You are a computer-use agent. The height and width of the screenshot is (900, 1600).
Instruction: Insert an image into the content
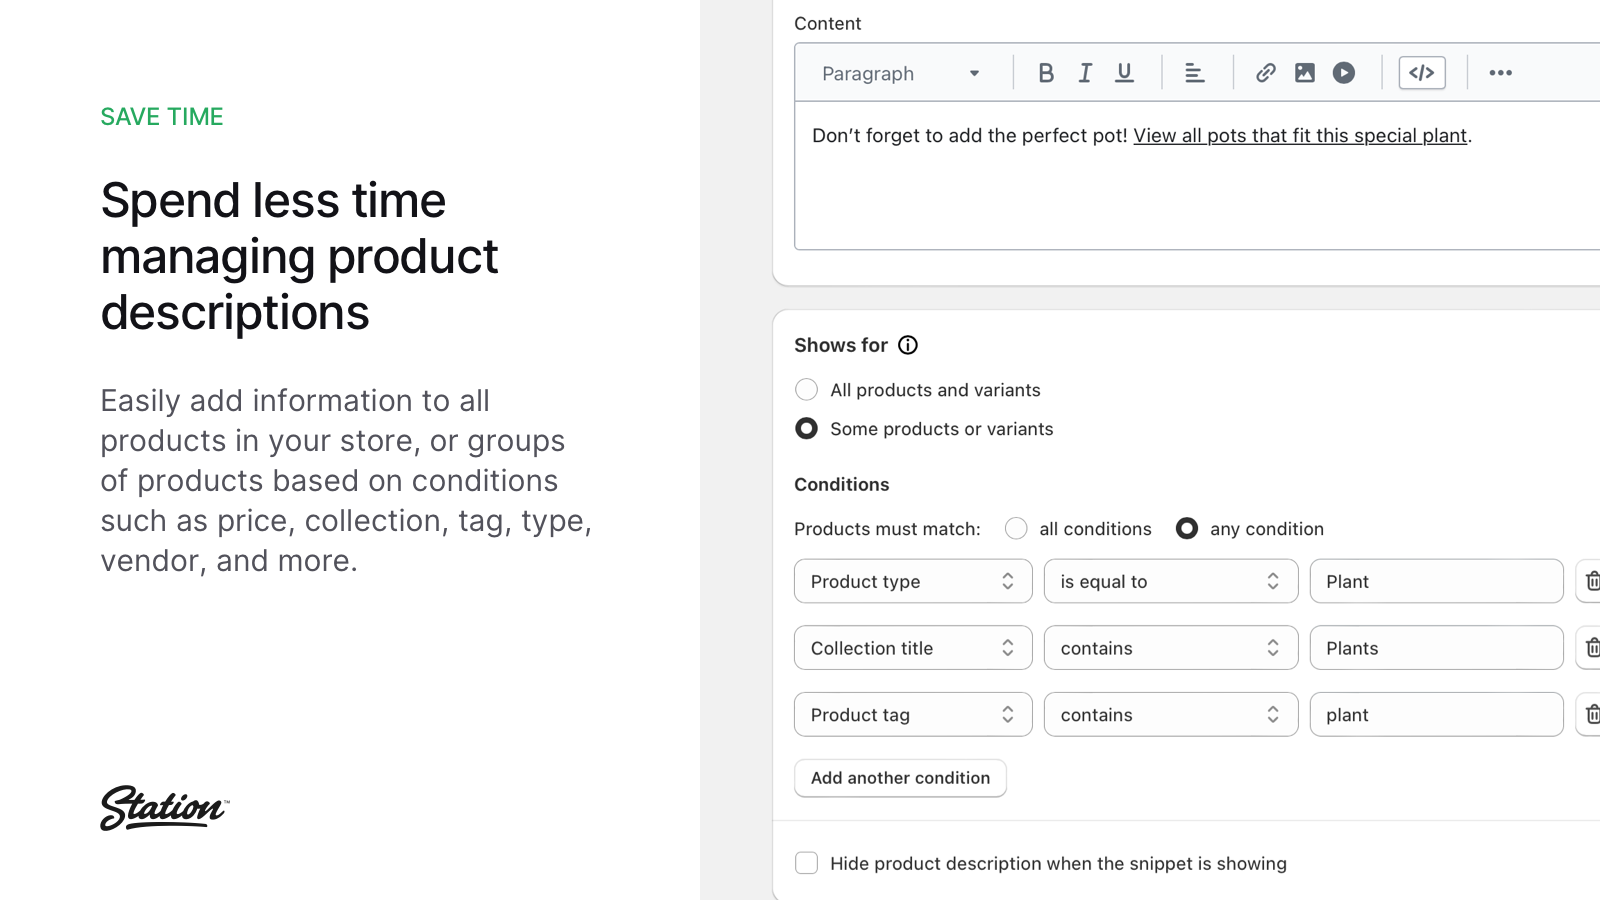tap(1304, 73)
